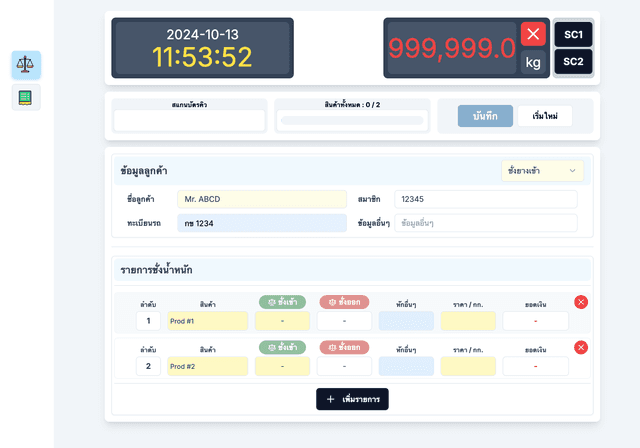Screen dimensions: 640x448
Task: Click the date 2024-10-13
Action: [x=202, y=34]
